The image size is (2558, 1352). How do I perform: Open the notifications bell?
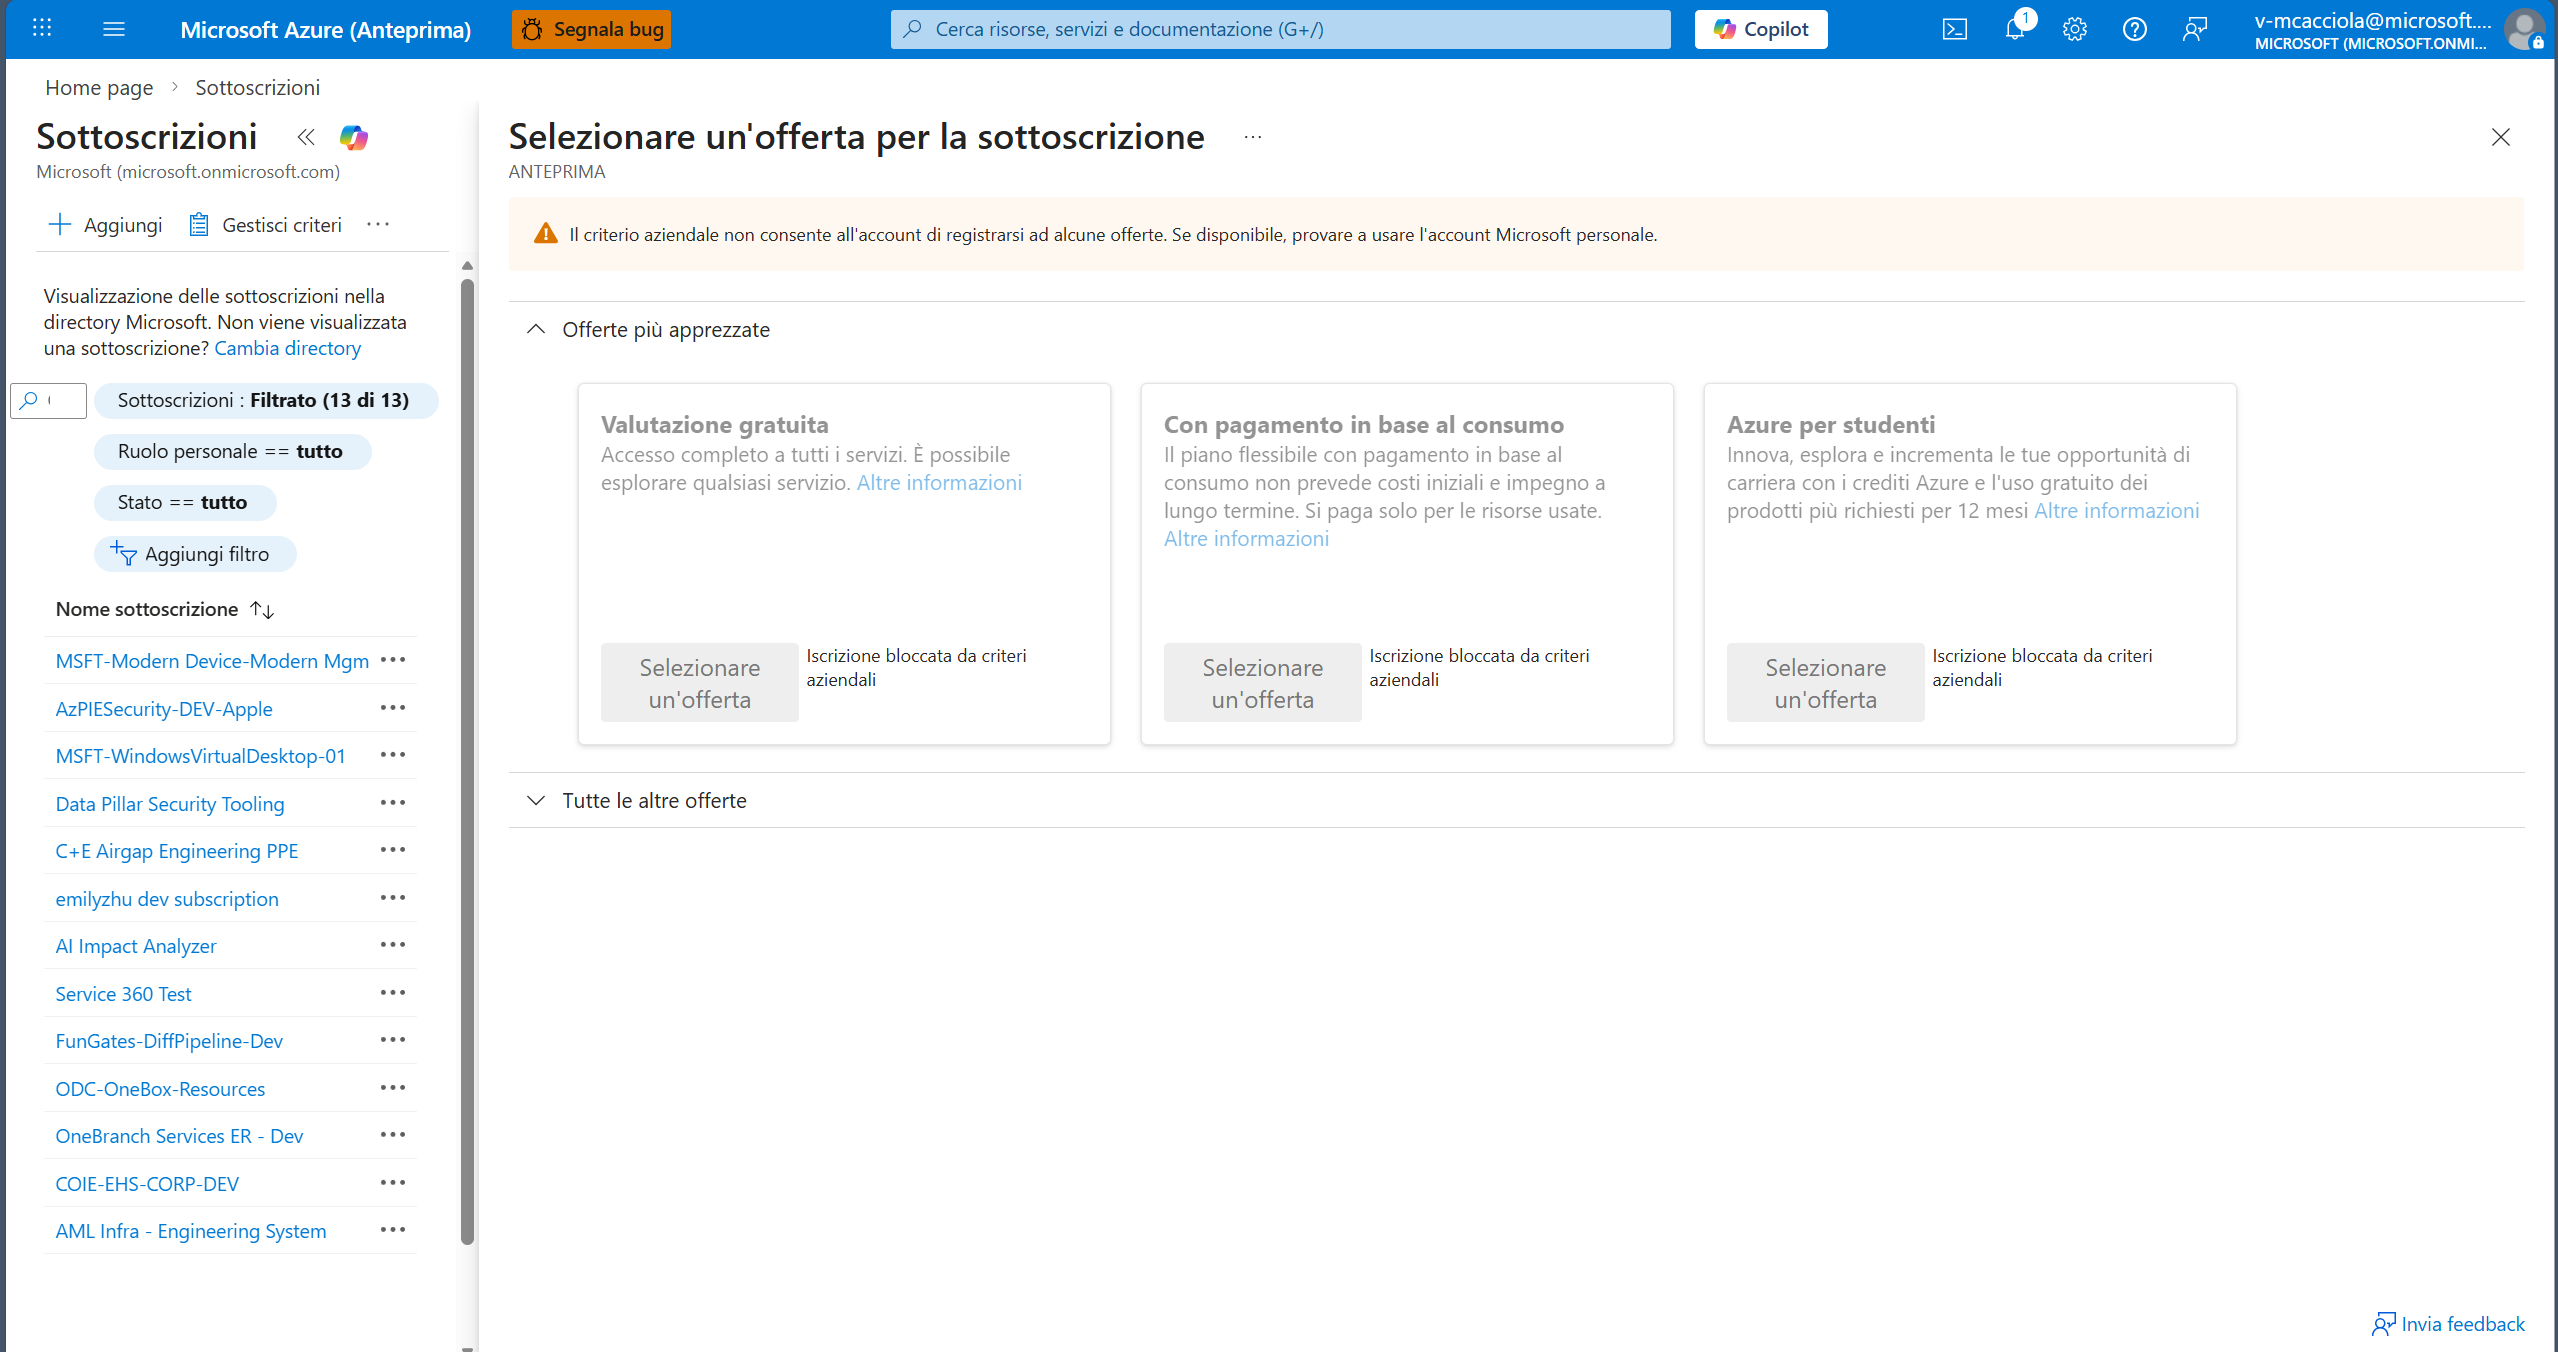point(2015,29)
